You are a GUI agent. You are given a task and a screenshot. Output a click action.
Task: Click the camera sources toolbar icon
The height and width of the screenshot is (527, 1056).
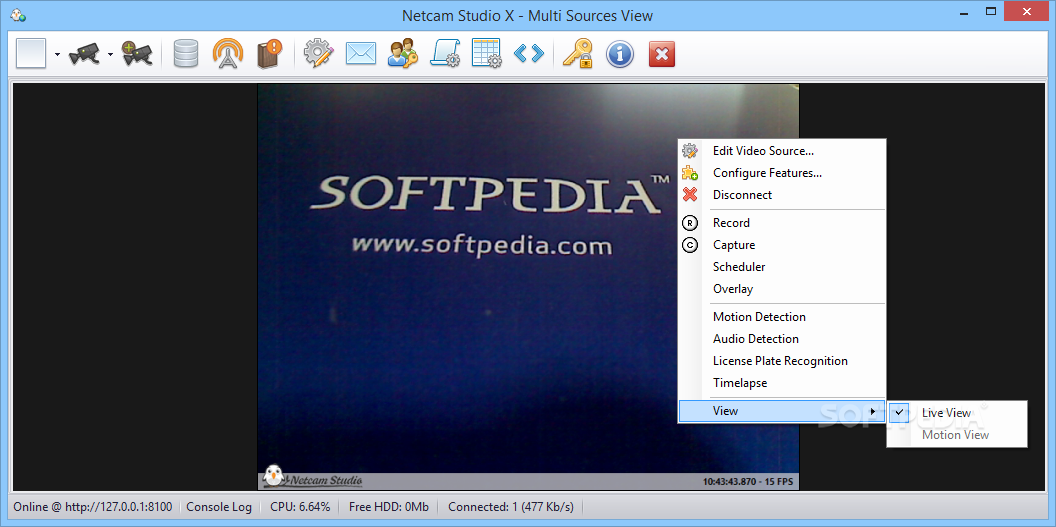(x=84, y=53)
